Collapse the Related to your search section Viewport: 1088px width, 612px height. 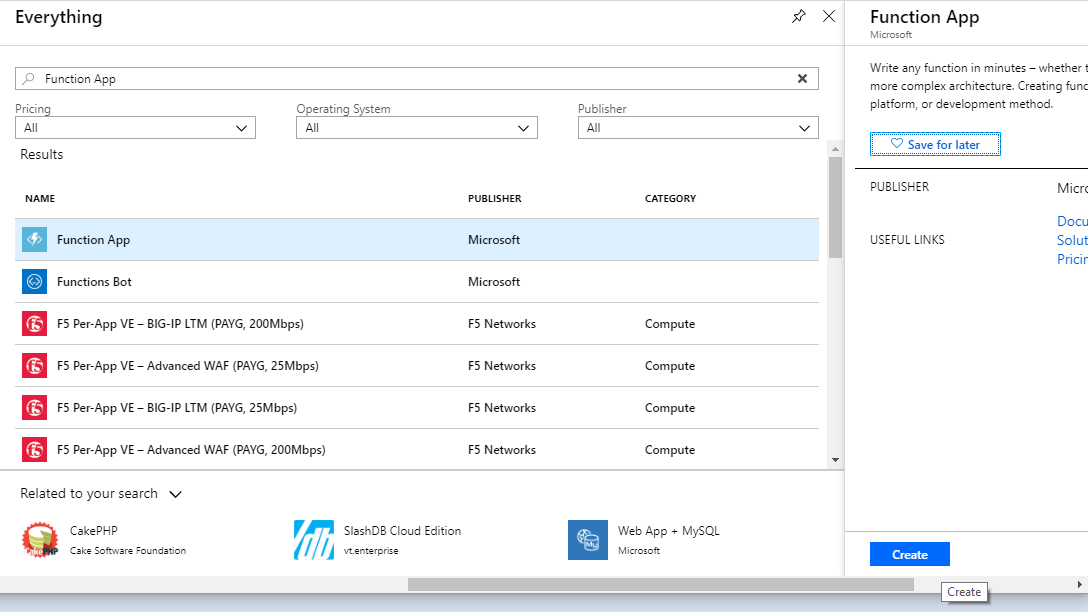coord(176,494)
